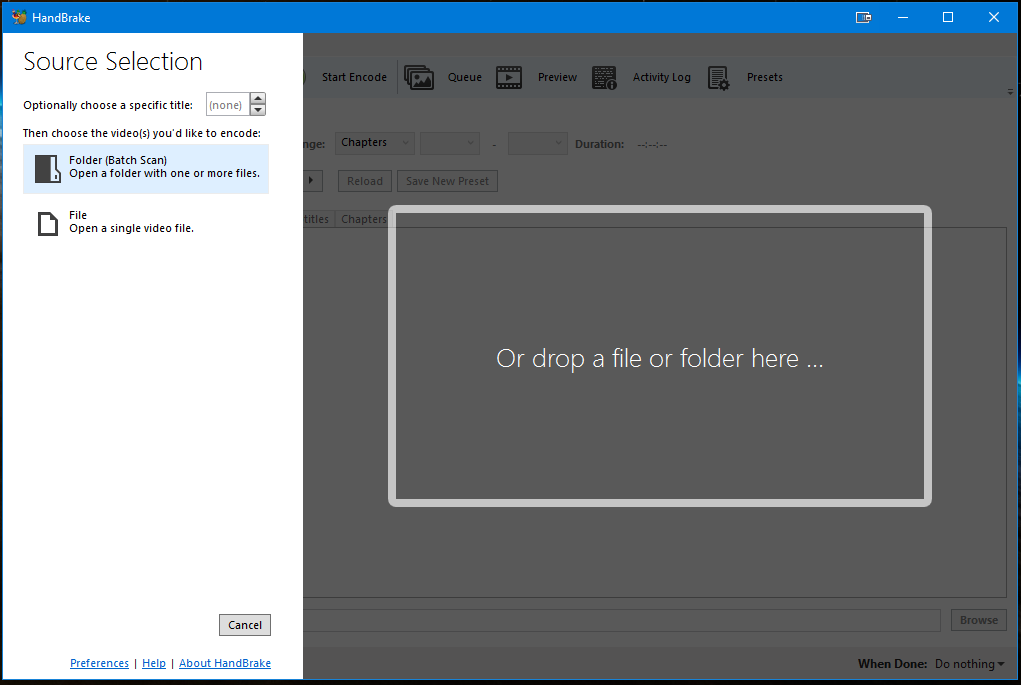Open the Preferences link
This screenshot has height=685, width=1021.
click(99, 663)
